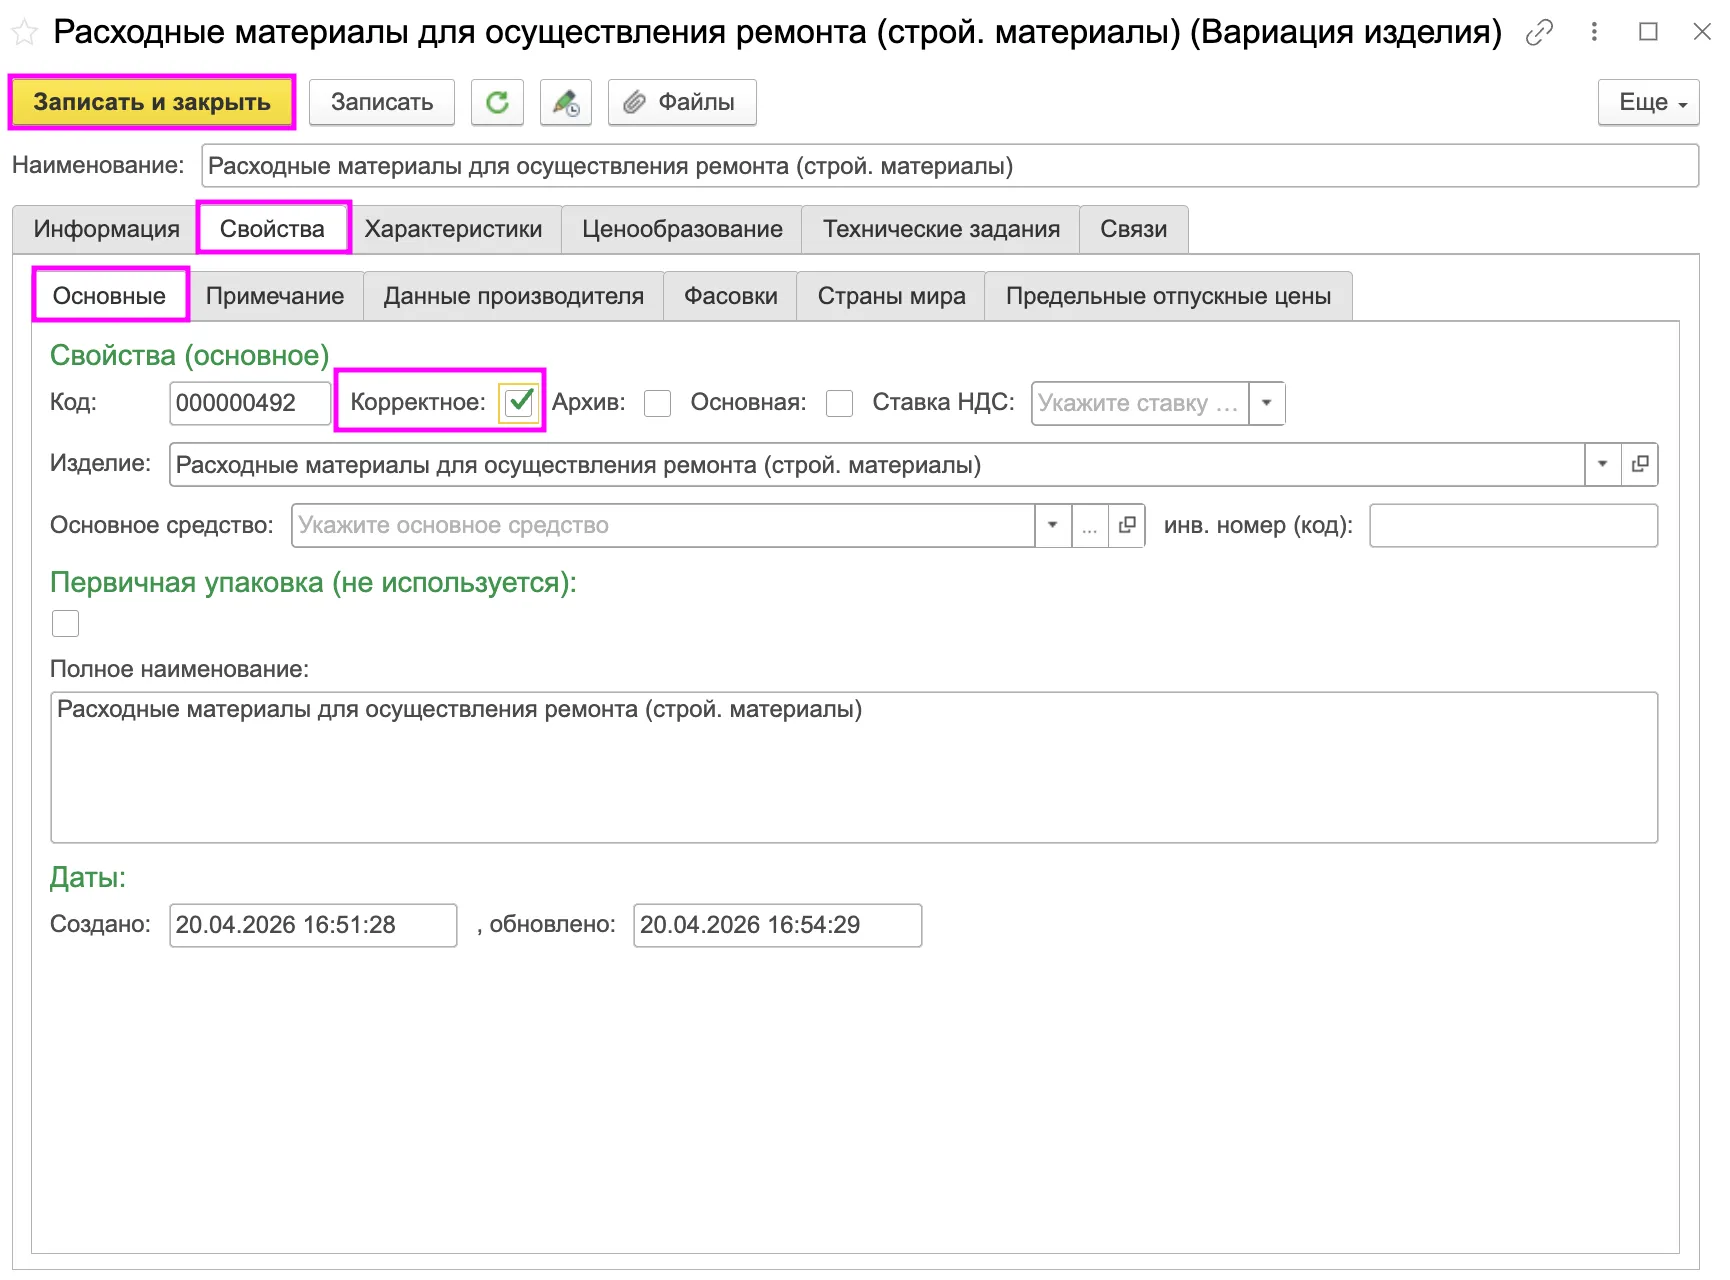Screen dimensions: 1730x1280
Task: Expand the Основное средство dropdown
Action: pos(1053,525)
